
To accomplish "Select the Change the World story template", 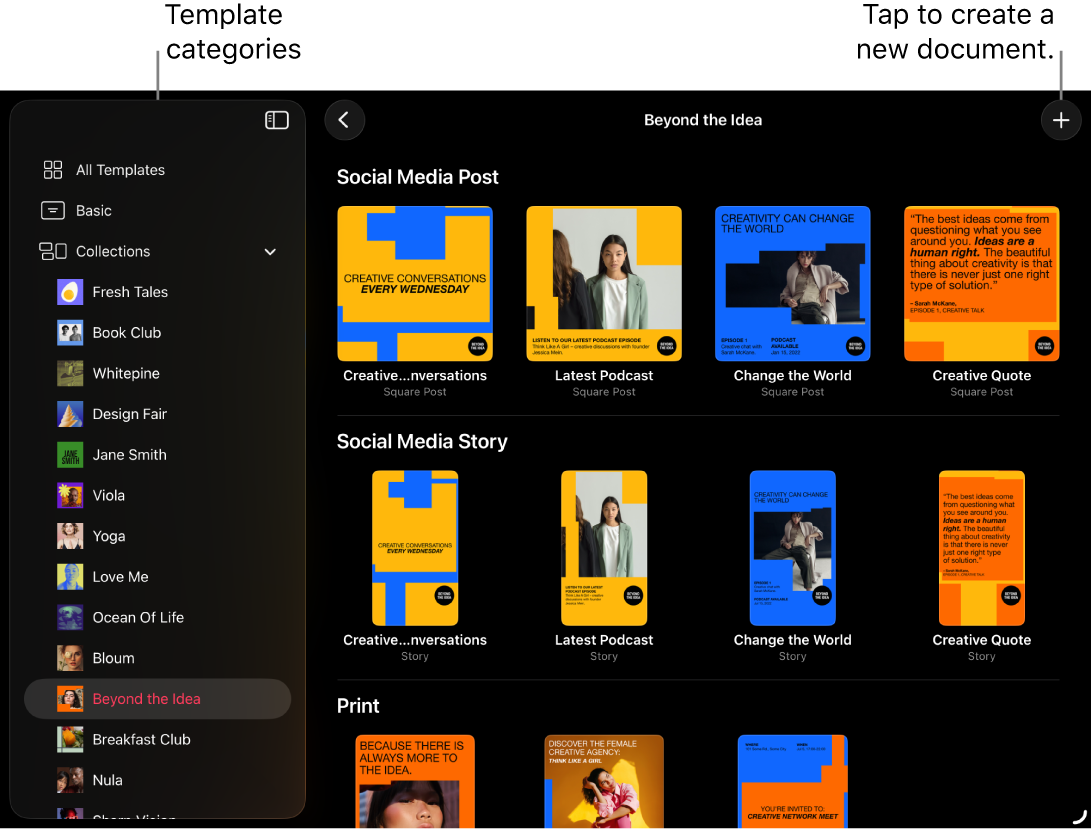I will pyautogui.click(x=793, y=547).
